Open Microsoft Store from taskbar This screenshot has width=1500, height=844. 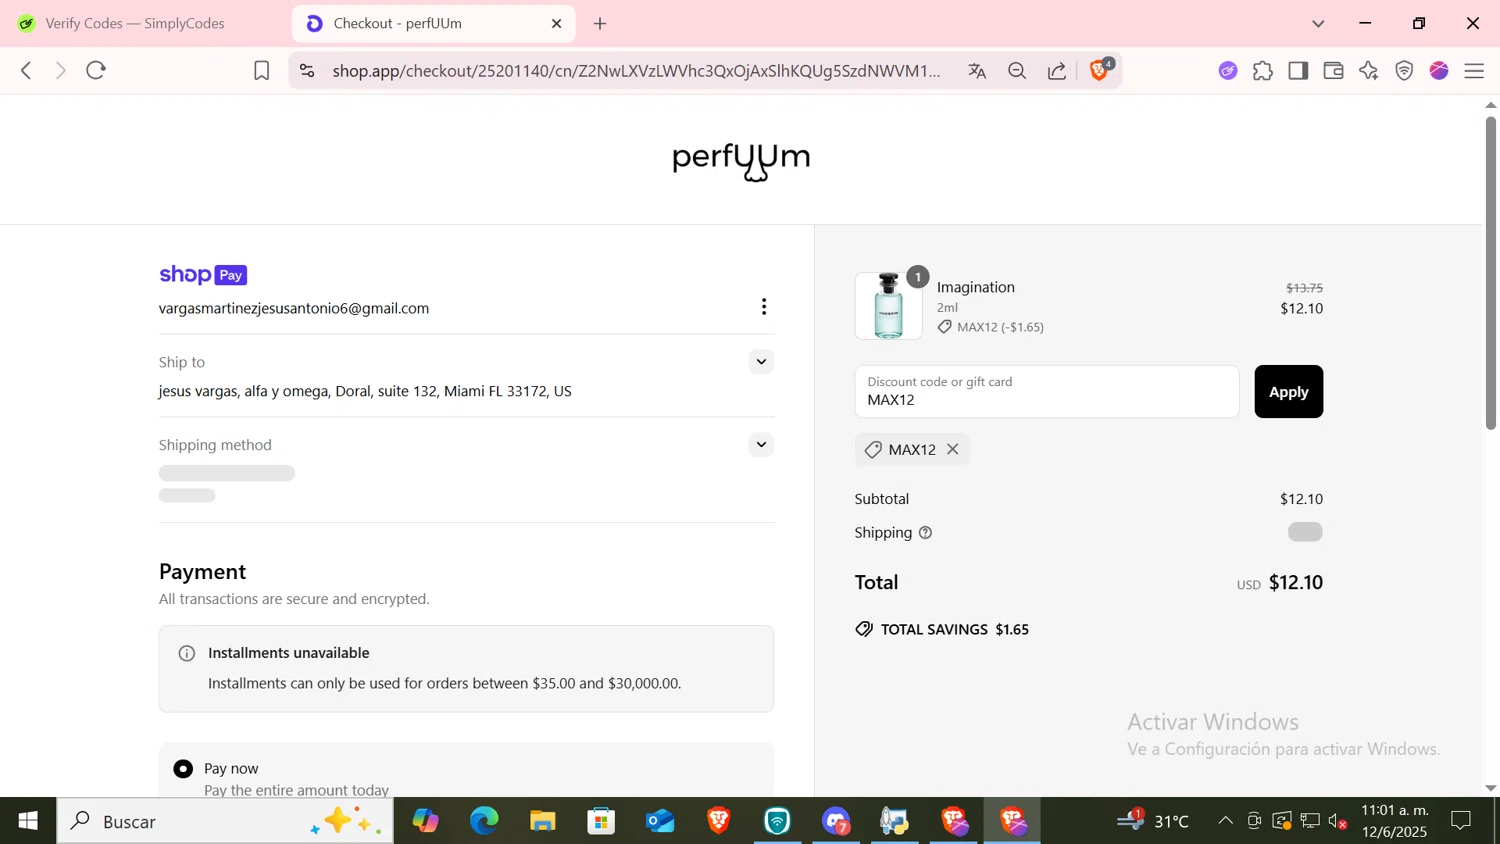pyautogui.click(x=601, y=821)
